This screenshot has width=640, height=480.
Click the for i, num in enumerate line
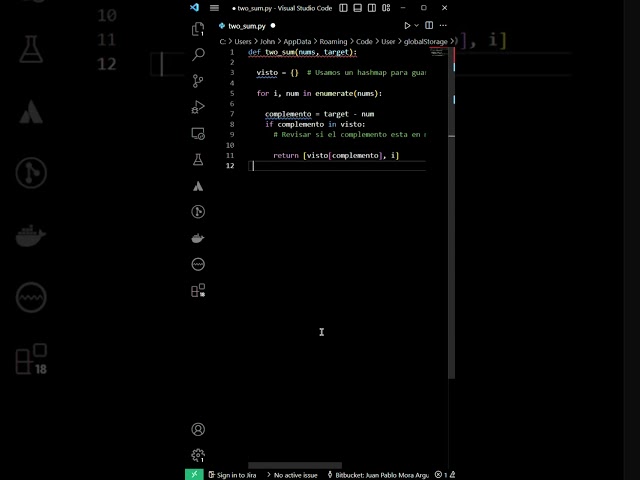coord(319,93)
